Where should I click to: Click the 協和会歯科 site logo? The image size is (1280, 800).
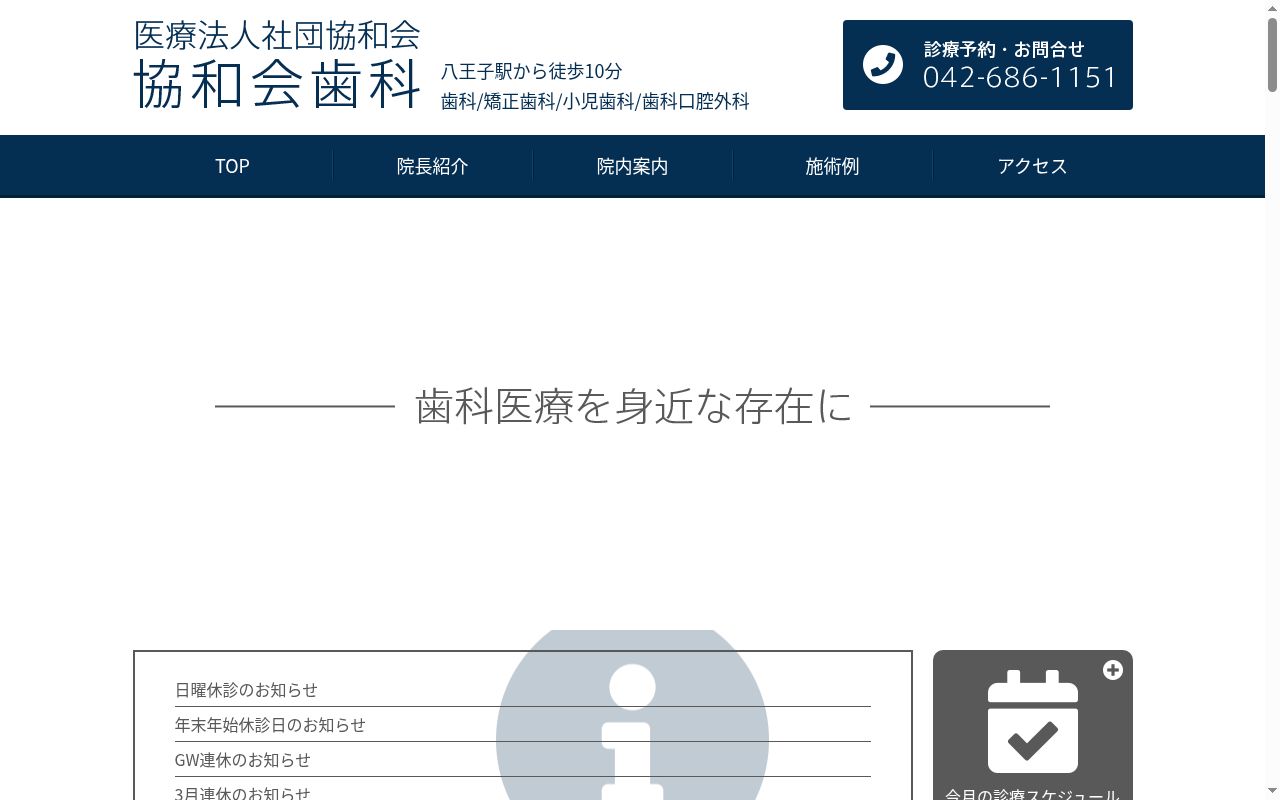(x=277, y=84)
